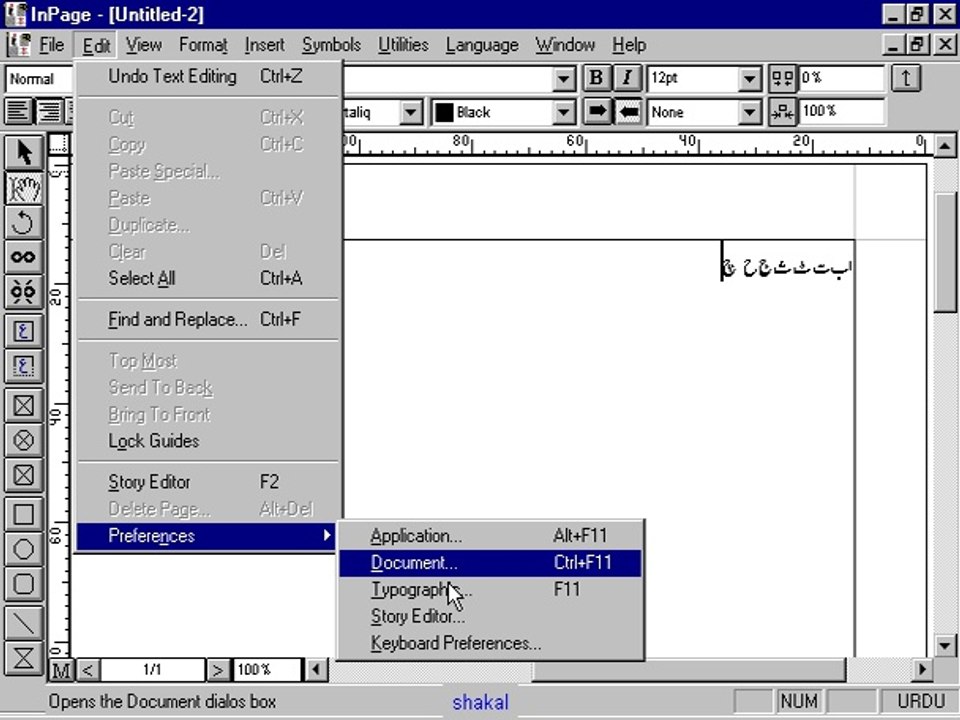This screenshot has height=720, width=960.
Task: Choose Story Editor... in Preferences submenu
Action: pyautogui.click(x=490, y=617)
